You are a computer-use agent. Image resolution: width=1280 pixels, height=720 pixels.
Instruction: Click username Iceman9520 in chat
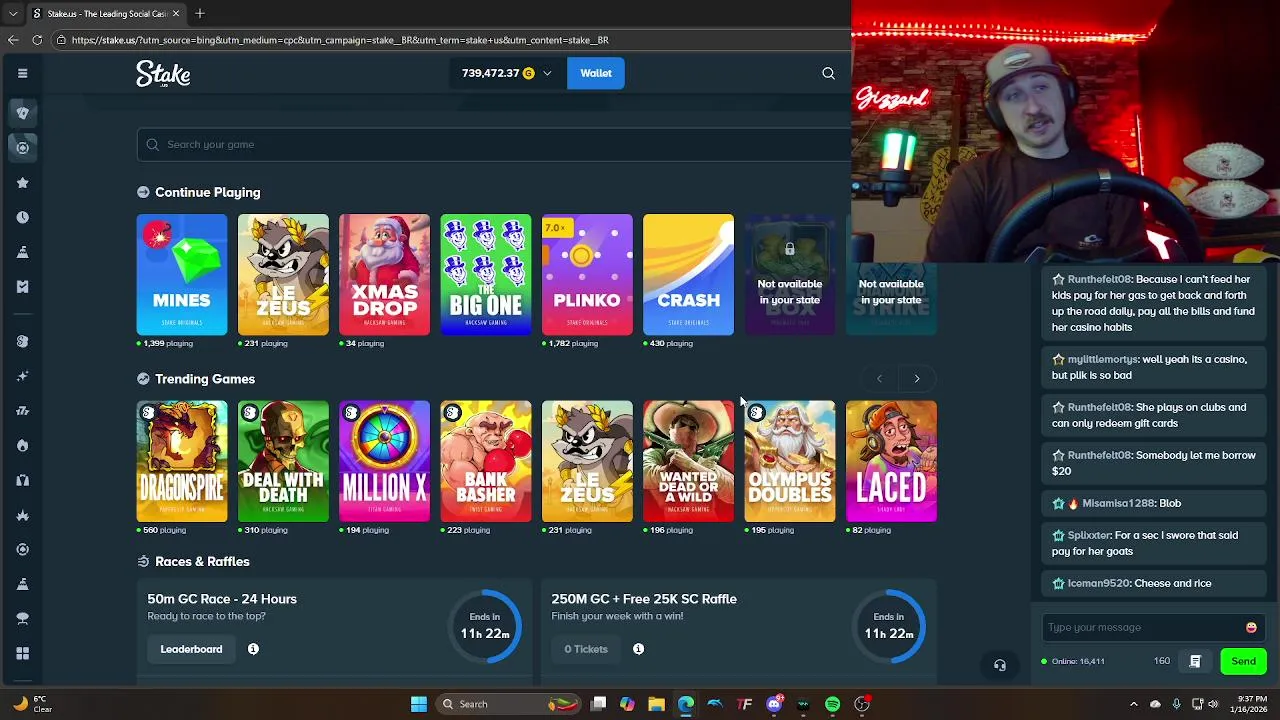coord(1100,583)
